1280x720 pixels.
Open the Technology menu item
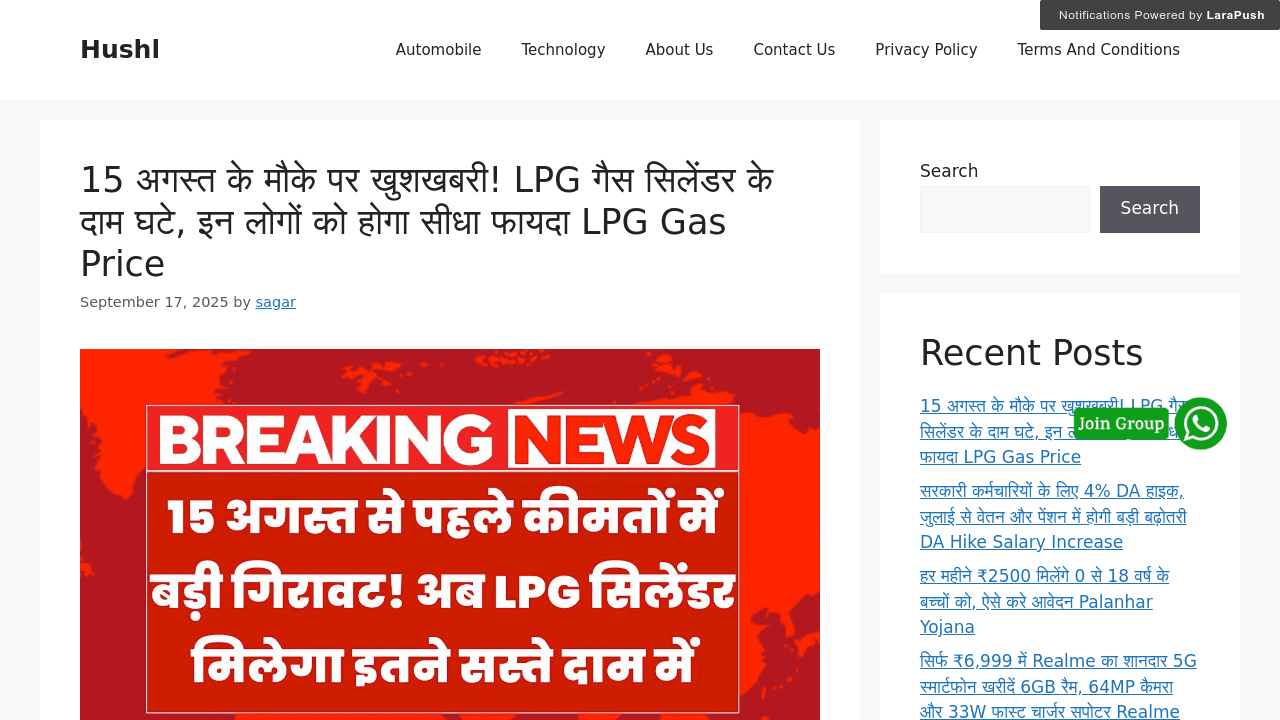pos(563,50)
